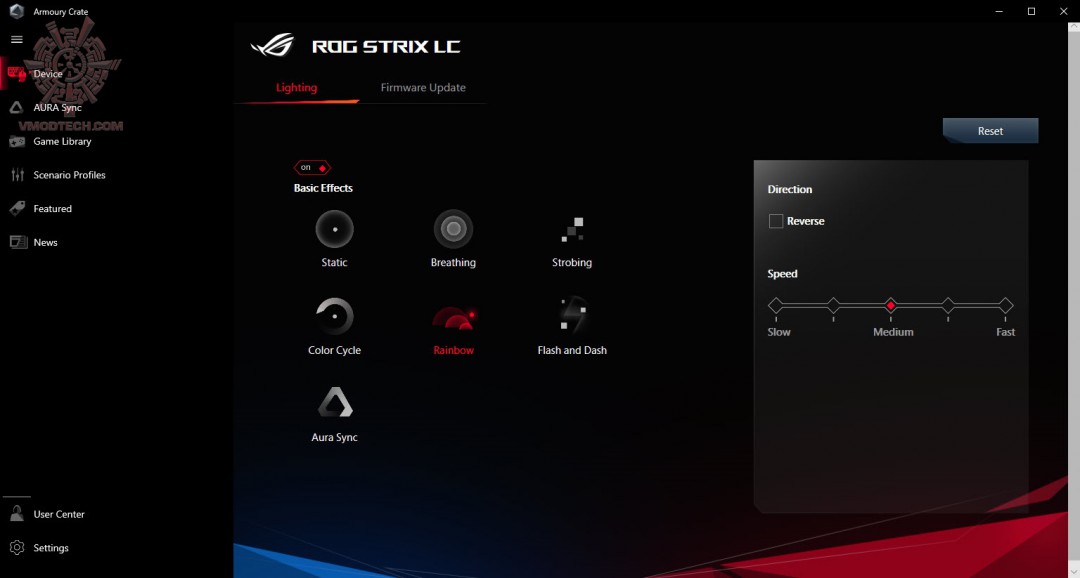
Task: Select the Static lighting effect
Action: (334, 229)
